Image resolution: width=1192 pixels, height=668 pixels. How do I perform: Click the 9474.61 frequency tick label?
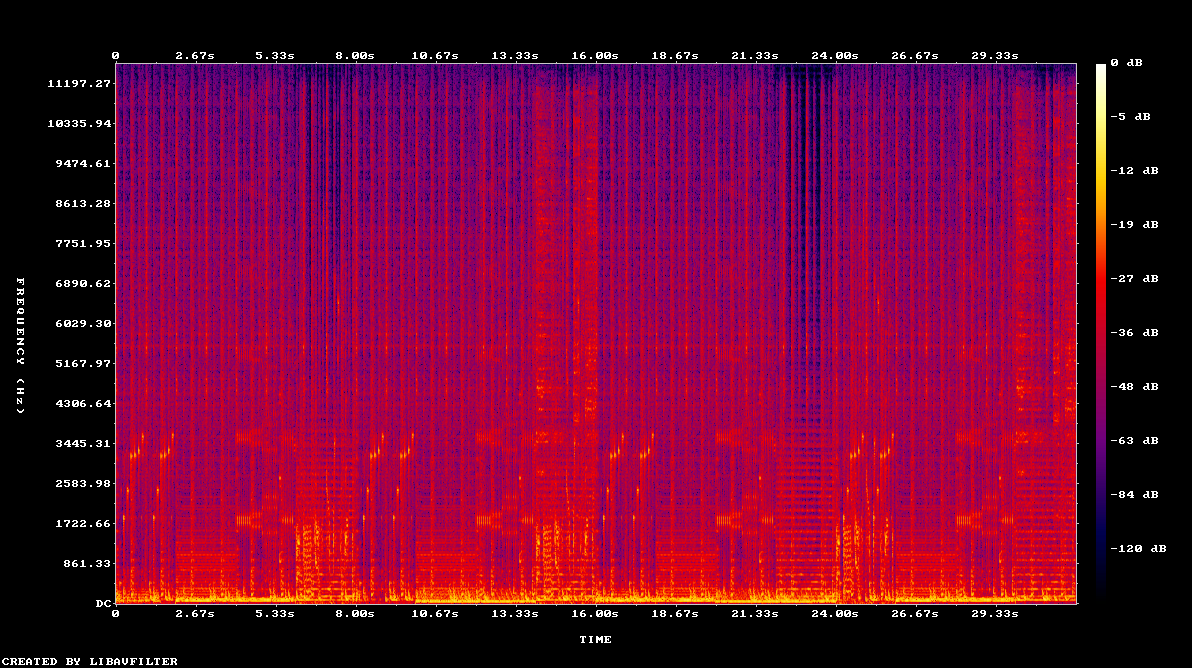(83, 163)
